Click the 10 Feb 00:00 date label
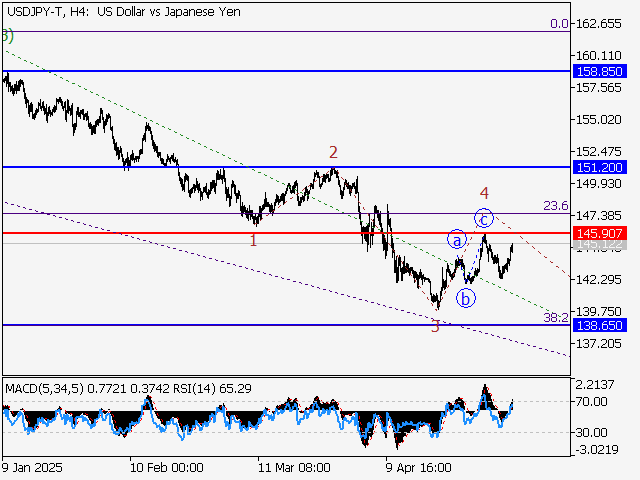The image size is (640, 480). point(167,467)
